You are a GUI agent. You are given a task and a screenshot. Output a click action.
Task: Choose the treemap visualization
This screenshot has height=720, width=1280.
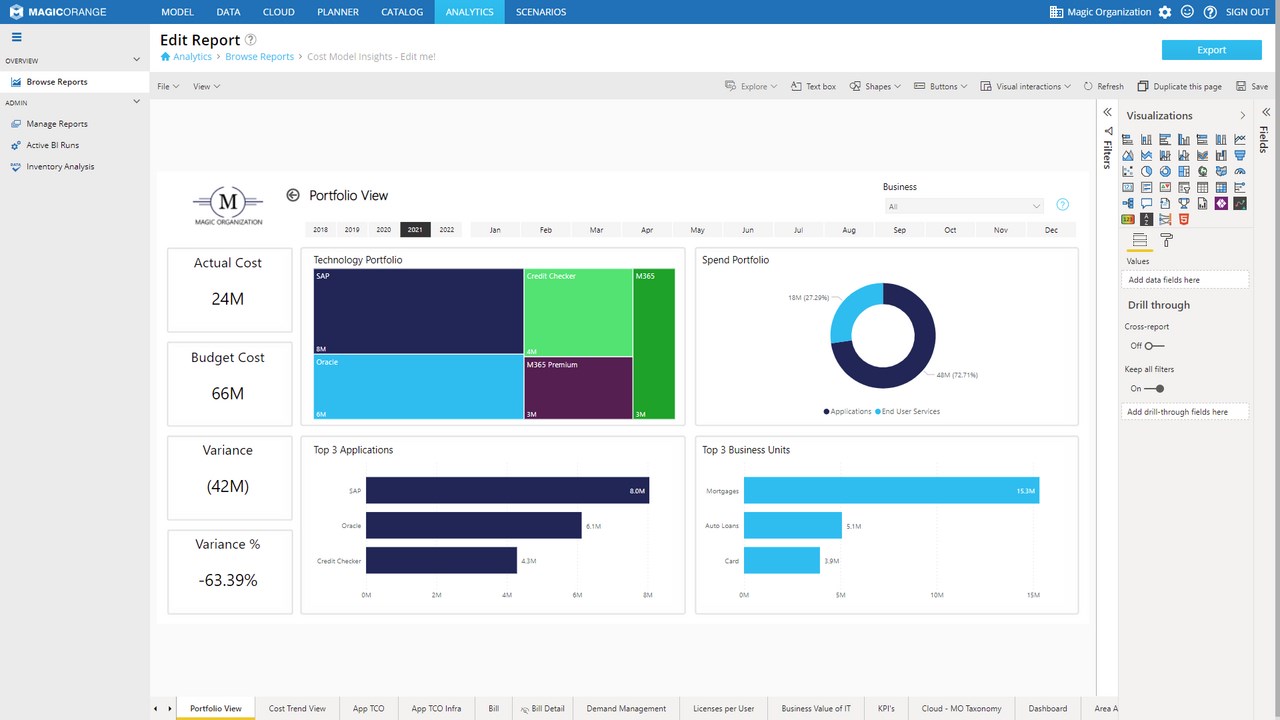(1184, 171)
